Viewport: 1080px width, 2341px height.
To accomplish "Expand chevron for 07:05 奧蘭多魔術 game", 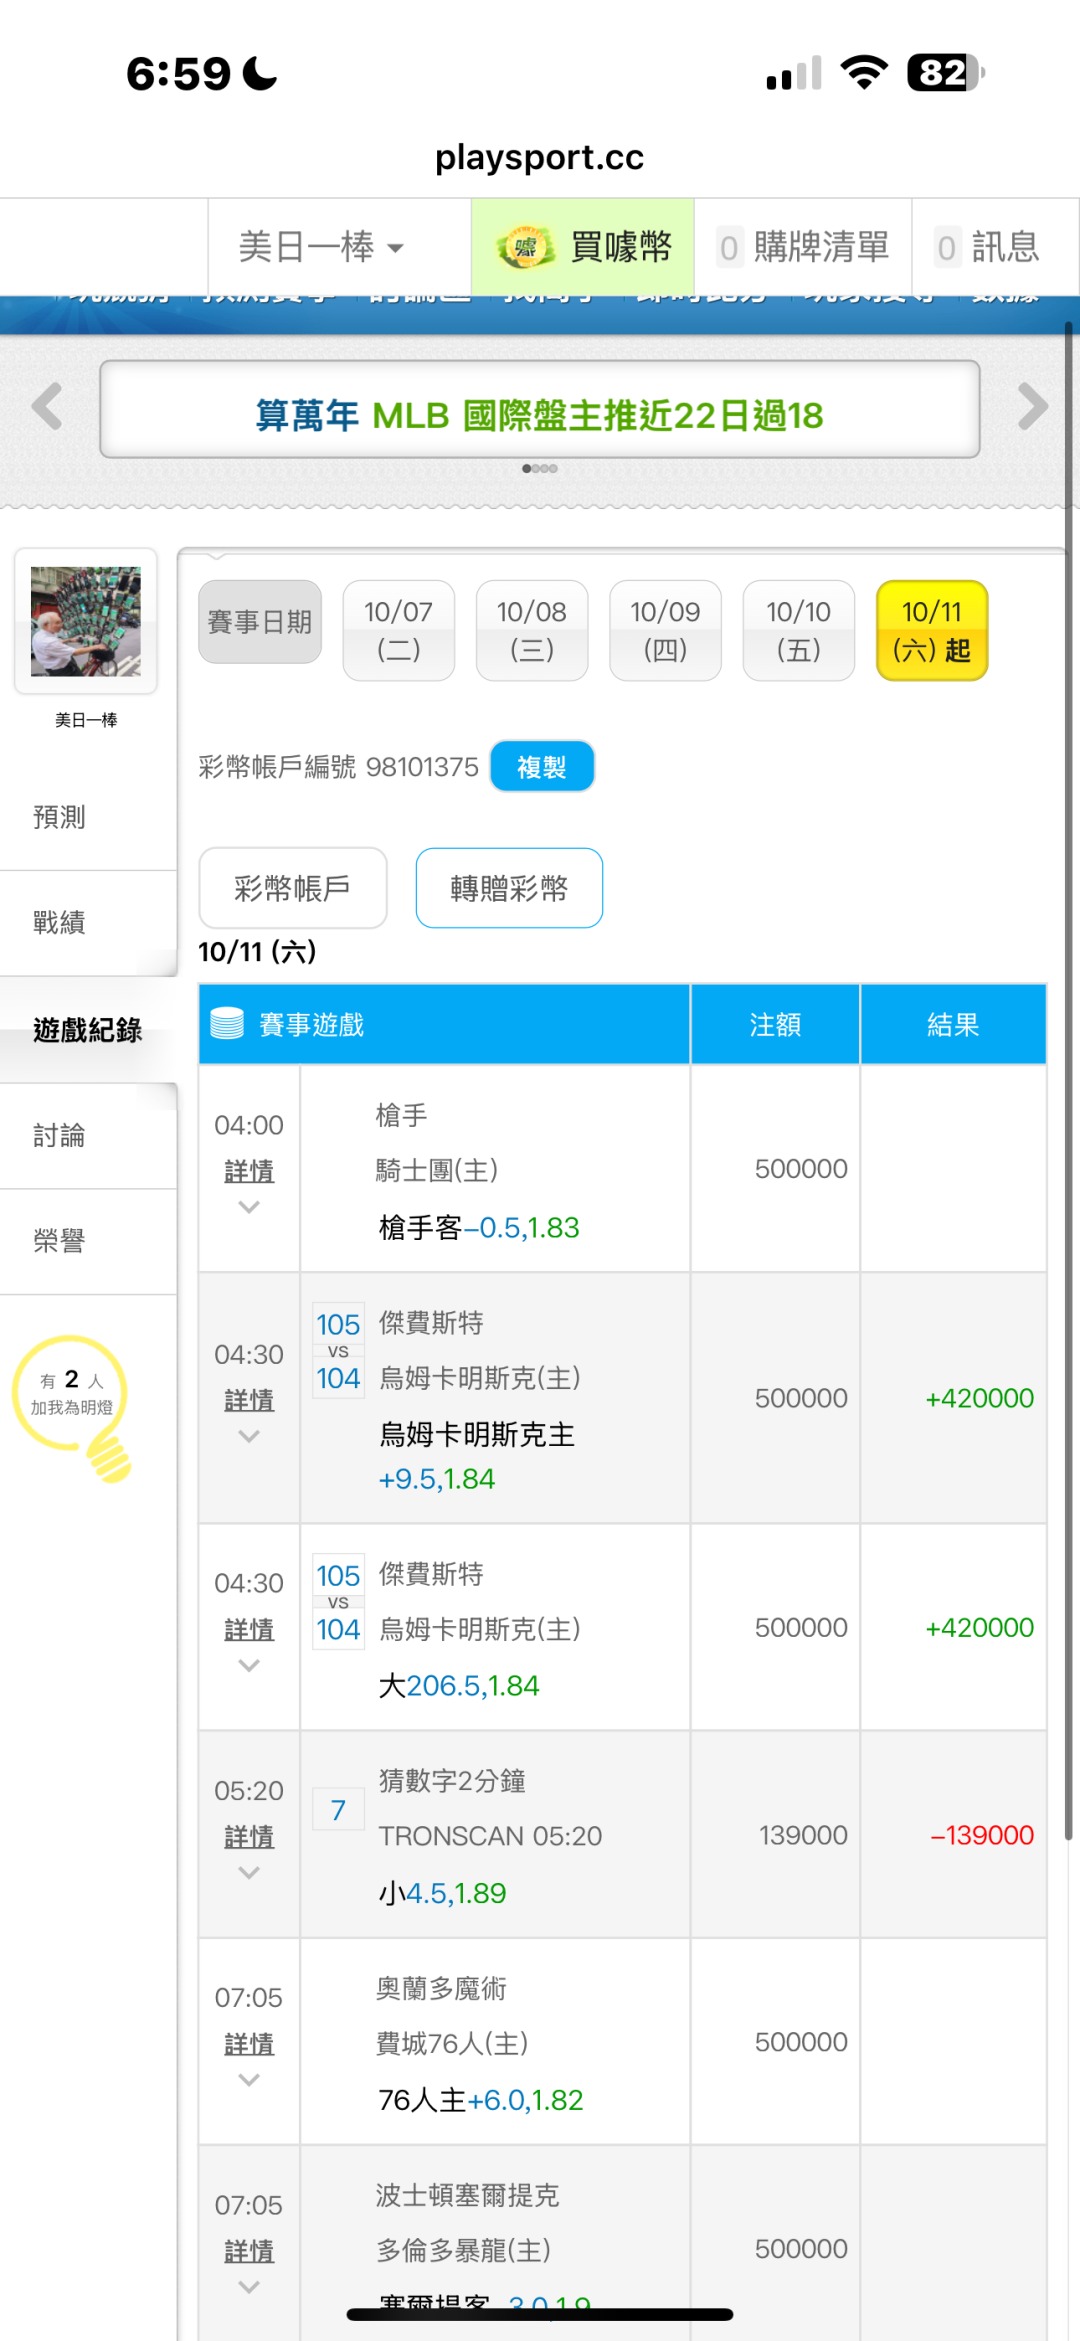I will click(x=249, y=2079).
